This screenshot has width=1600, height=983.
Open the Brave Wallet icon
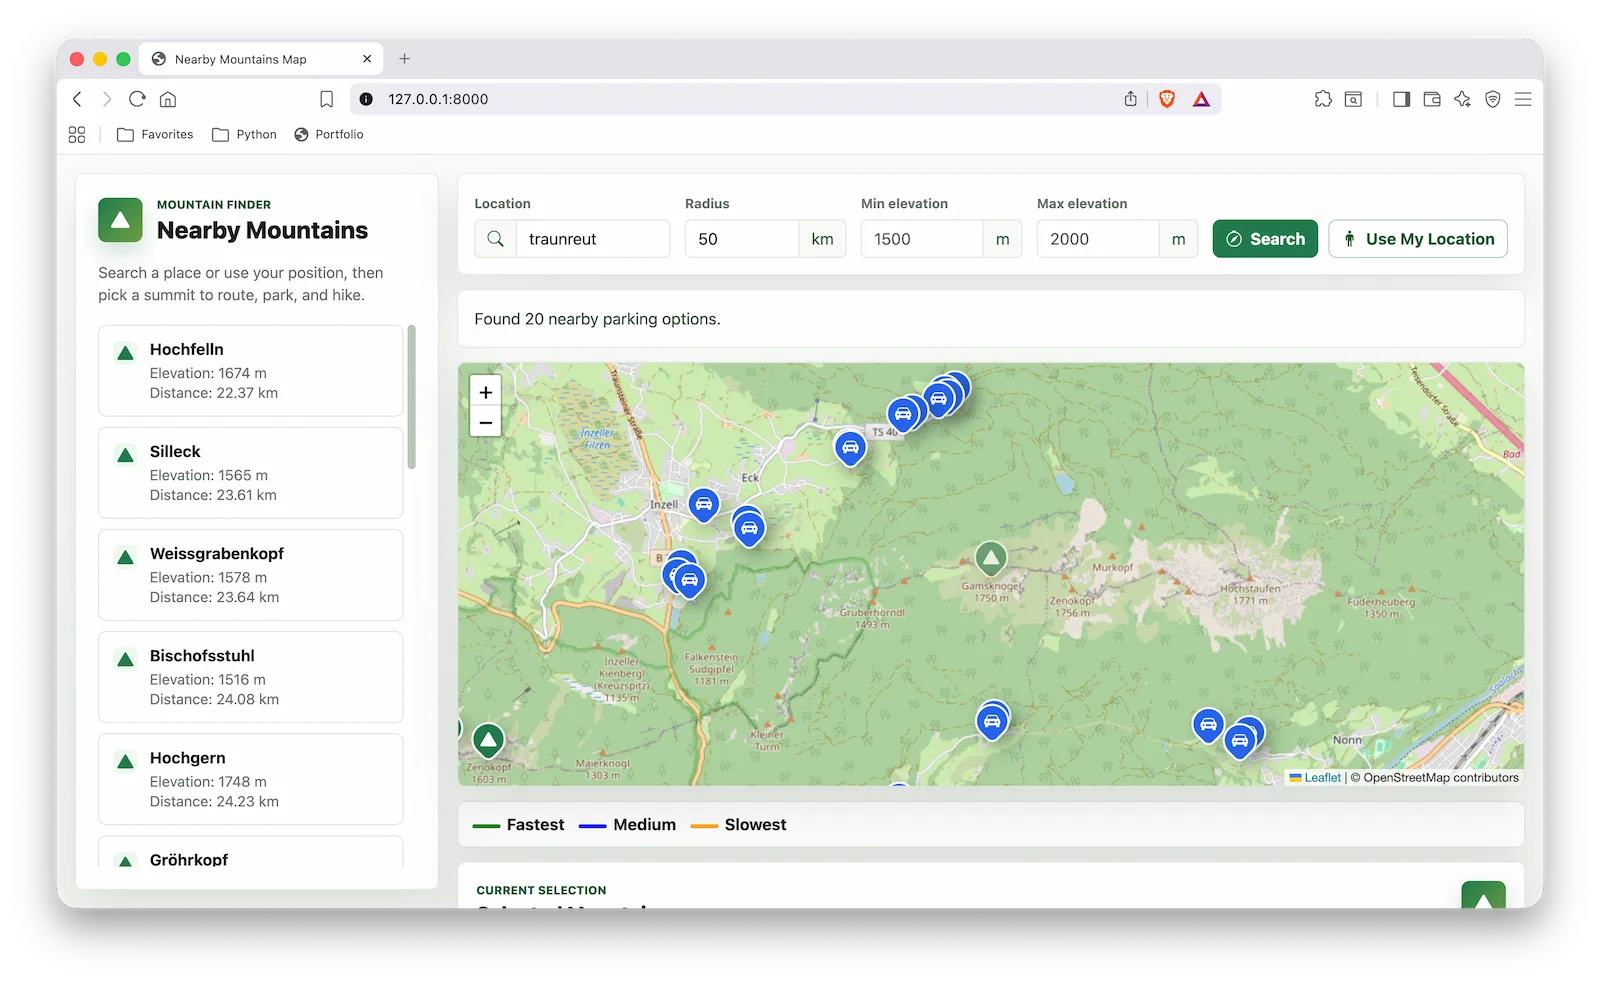click(1432, 99)
